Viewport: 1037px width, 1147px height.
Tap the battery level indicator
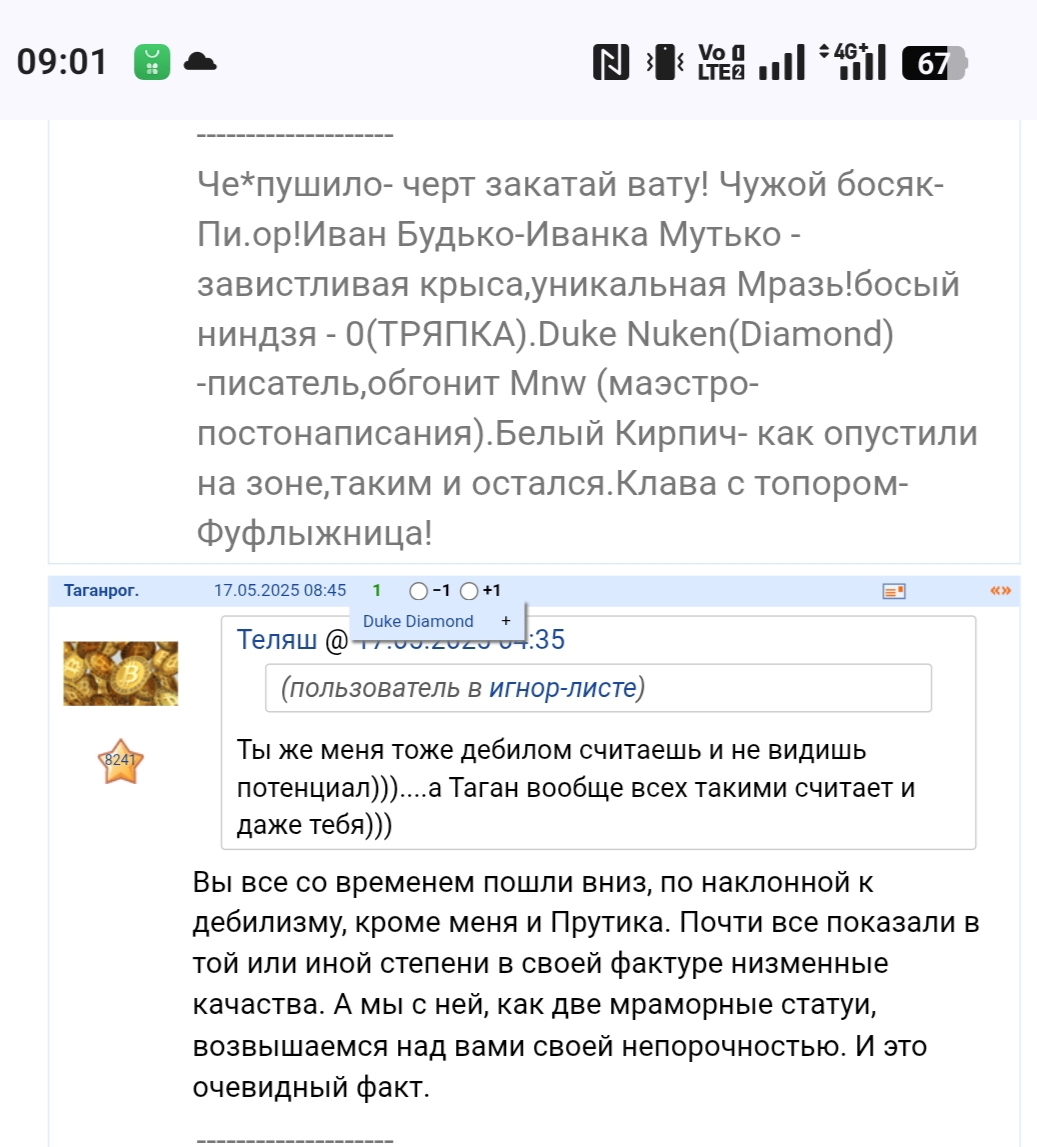[x=934, y=63]
